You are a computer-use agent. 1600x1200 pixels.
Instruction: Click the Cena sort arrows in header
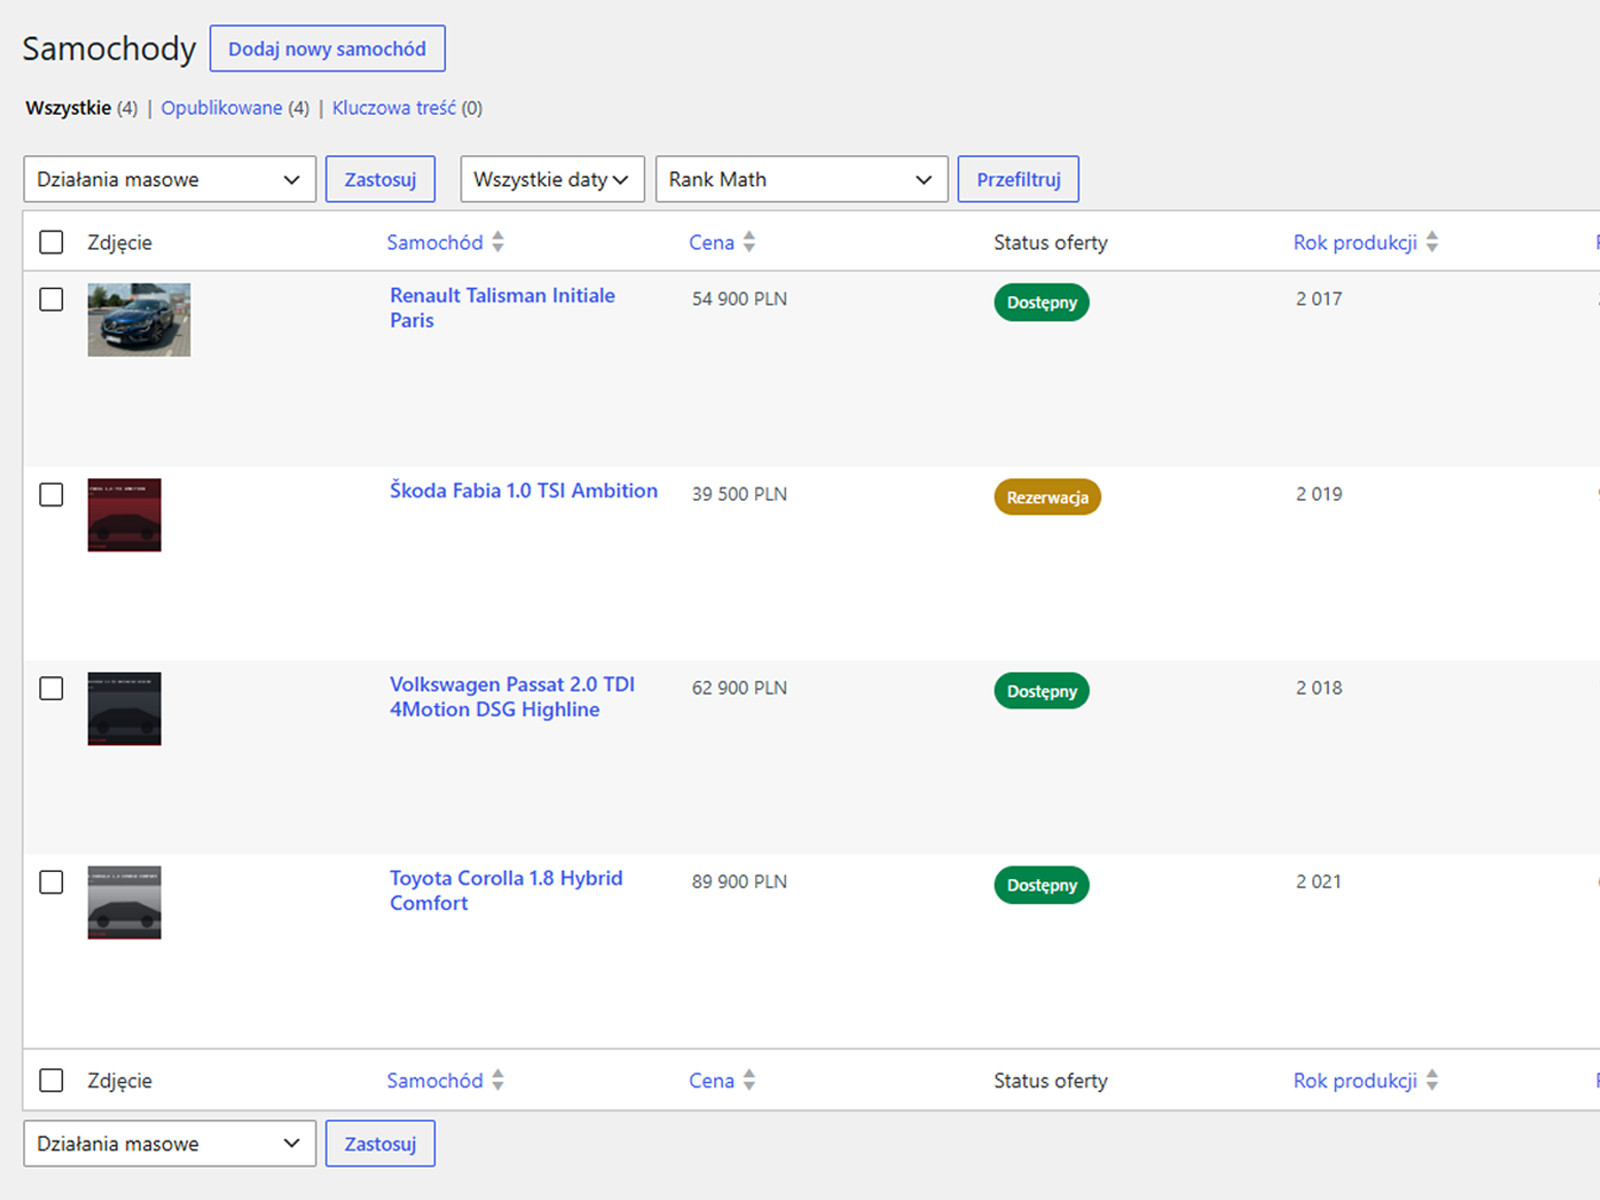tap(749, 242)
